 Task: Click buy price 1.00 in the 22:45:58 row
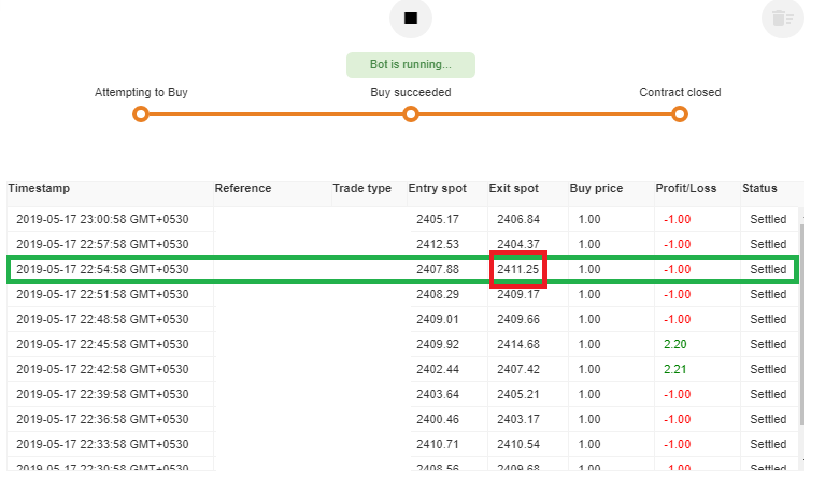click(x=589, y=344)
